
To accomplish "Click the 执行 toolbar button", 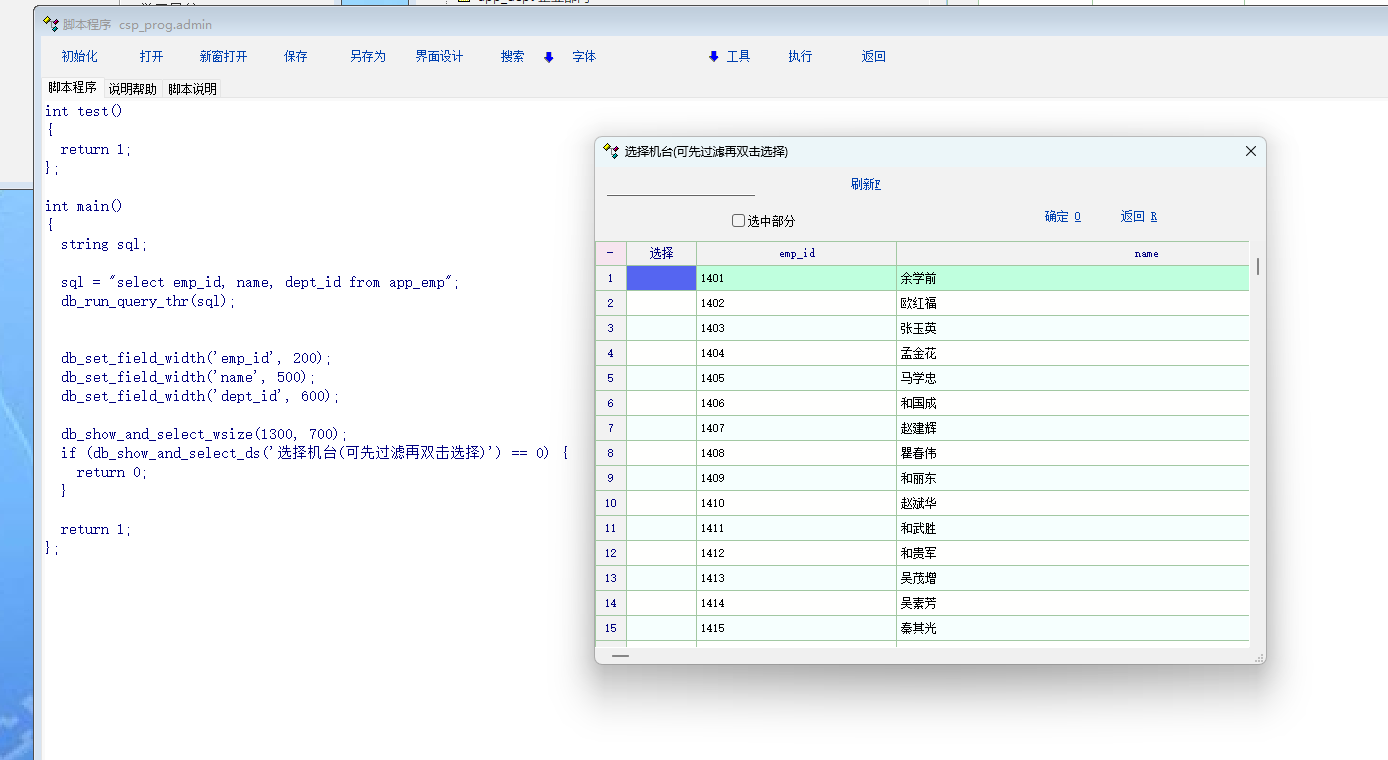I will point(800,57).
